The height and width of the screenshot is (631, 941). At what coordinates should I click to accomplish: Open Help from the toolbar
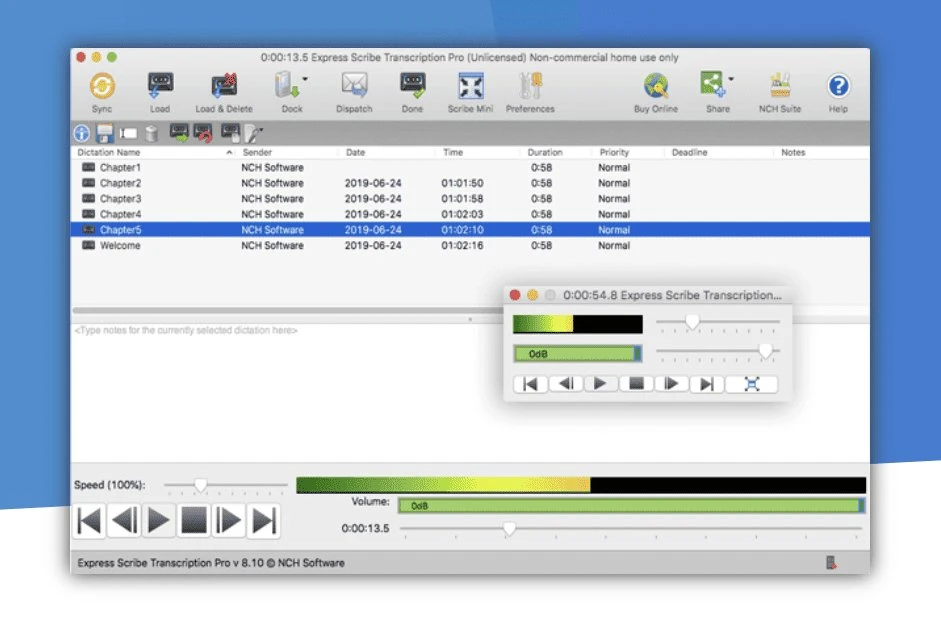click(837, 88)
